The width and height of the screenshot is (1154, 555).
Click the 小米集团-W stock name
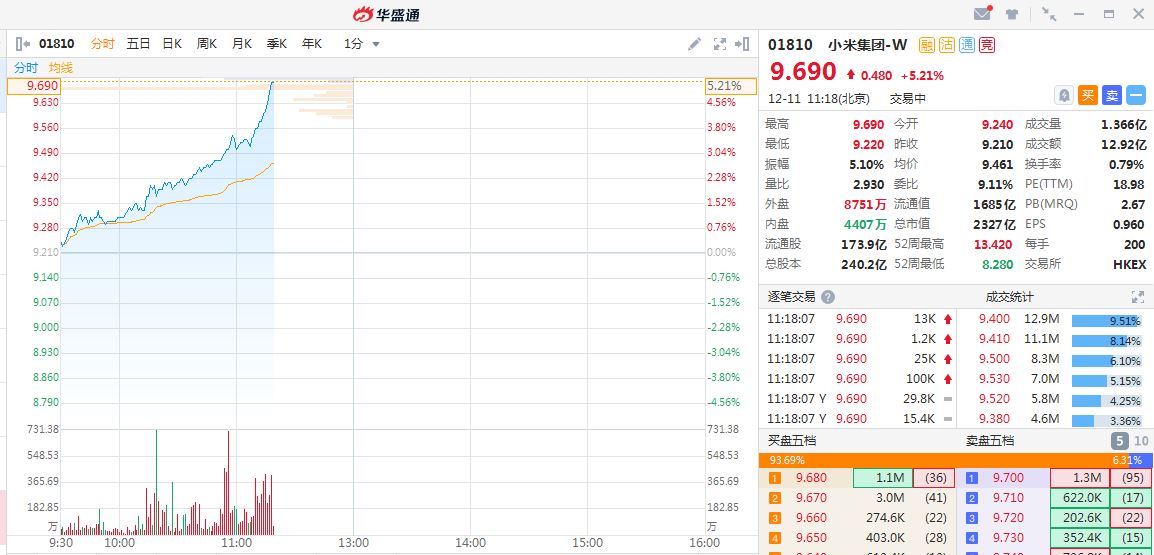click(868, 45)
